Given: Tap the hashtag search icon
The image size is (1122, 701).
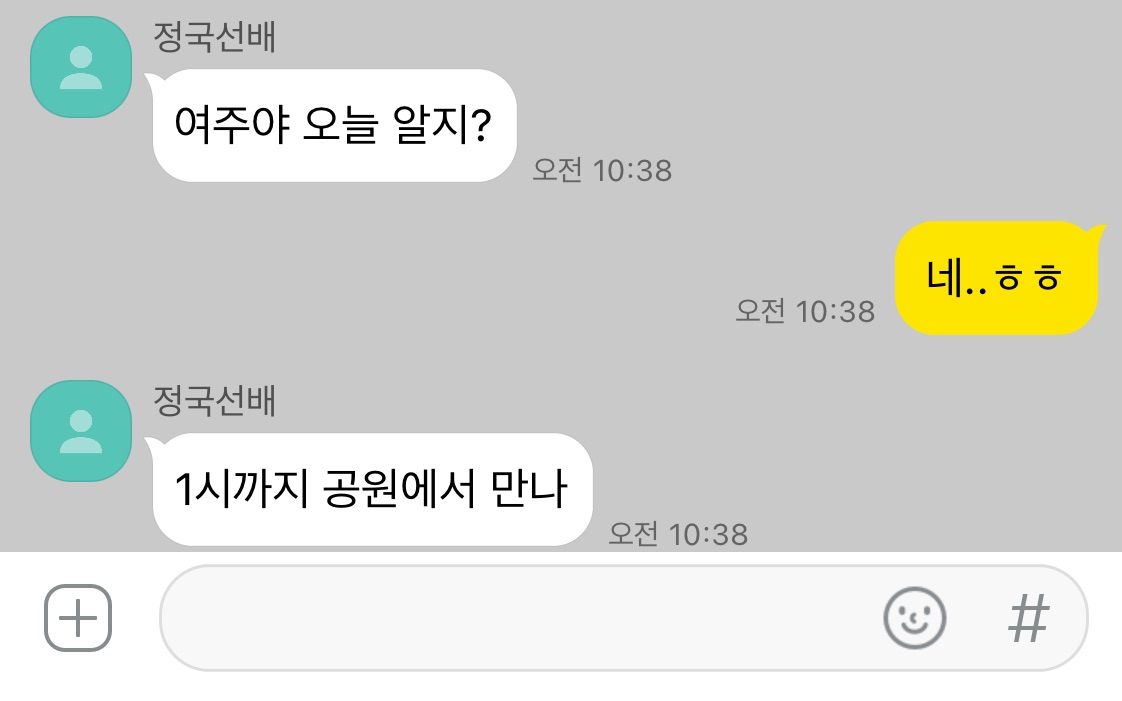Looking at the screenshot, I should pyautogui.click(x=1029, y=618).
